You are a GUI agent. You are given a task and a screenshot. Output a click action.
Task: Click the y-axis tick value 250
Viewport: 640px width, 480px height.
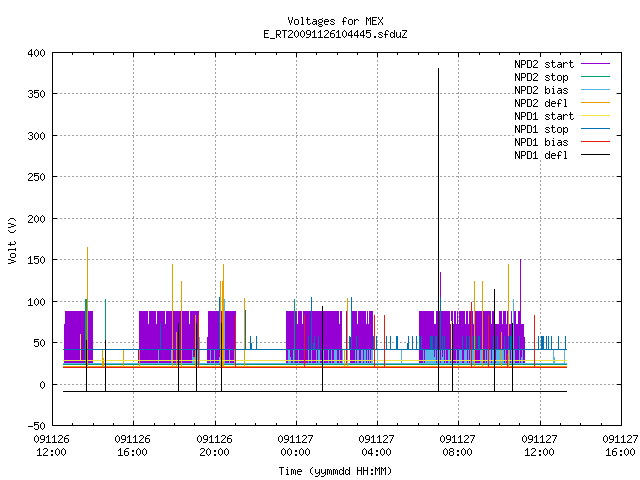point(36,177)
